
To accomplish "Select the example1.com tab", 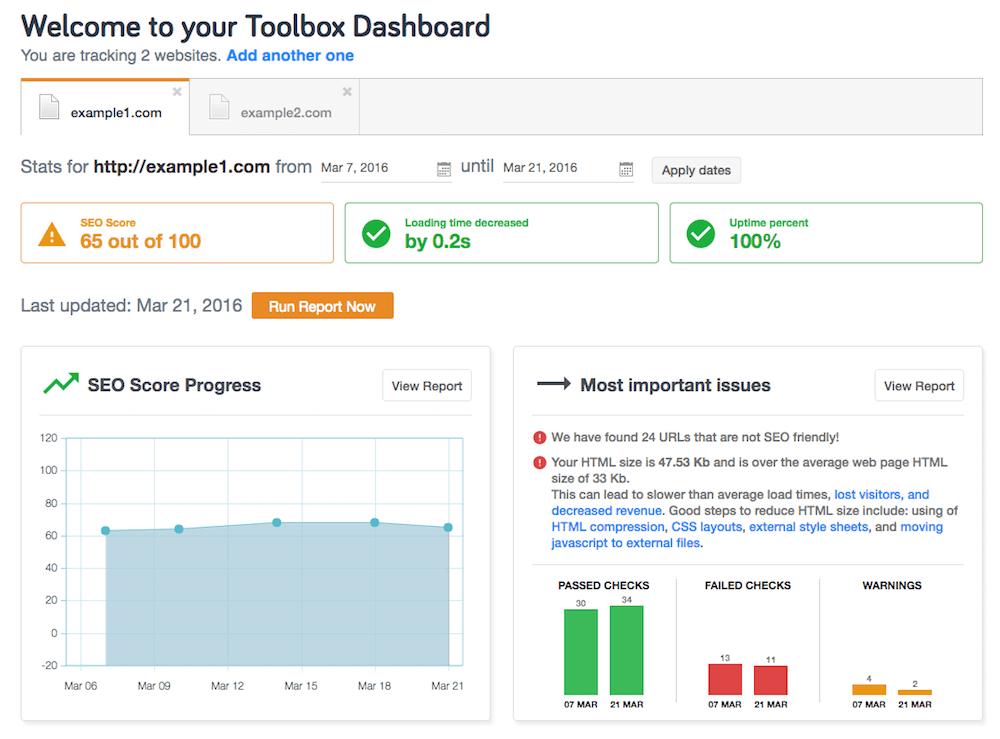I will click(117, 112).
